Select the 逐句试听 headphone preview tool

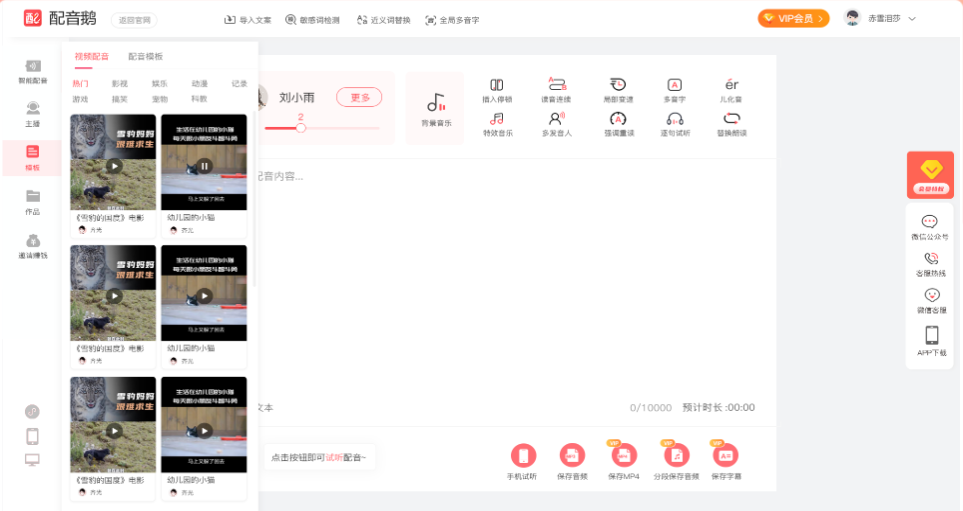675,124
